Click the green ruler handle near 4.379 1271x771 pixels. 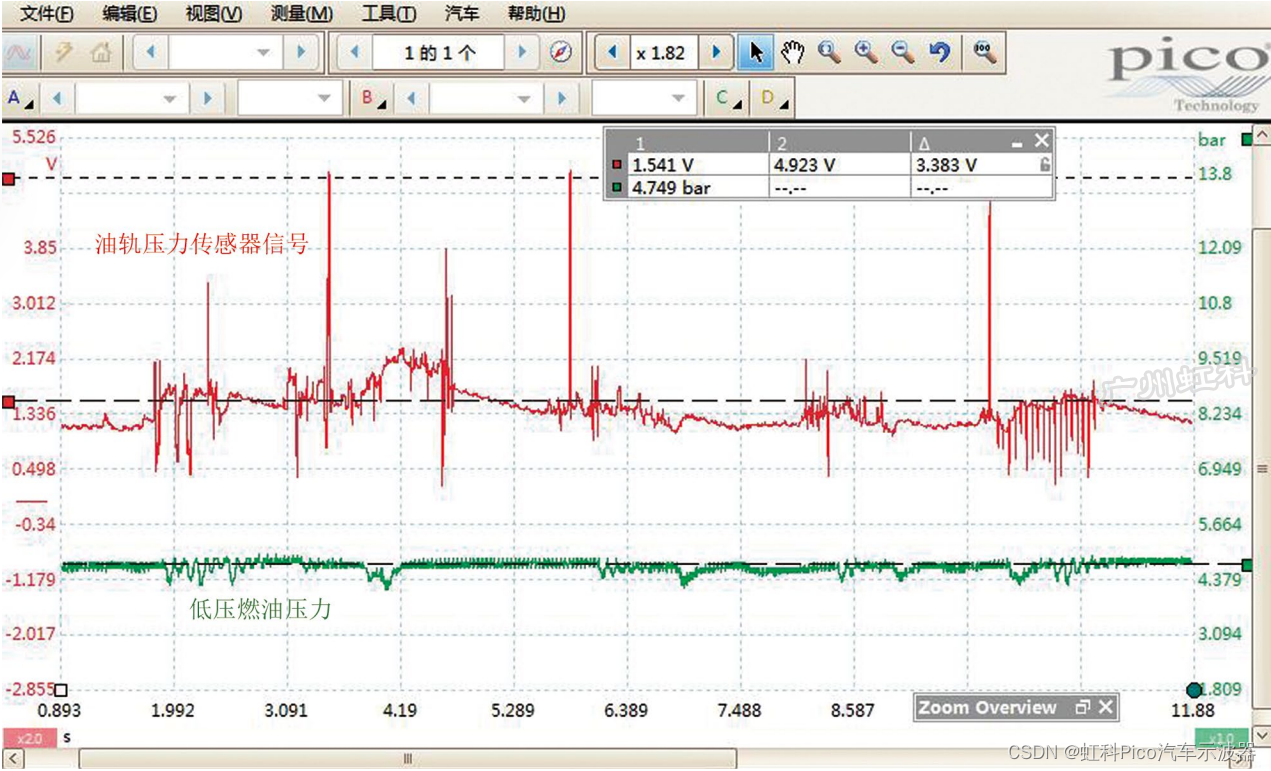point(1247,565)
